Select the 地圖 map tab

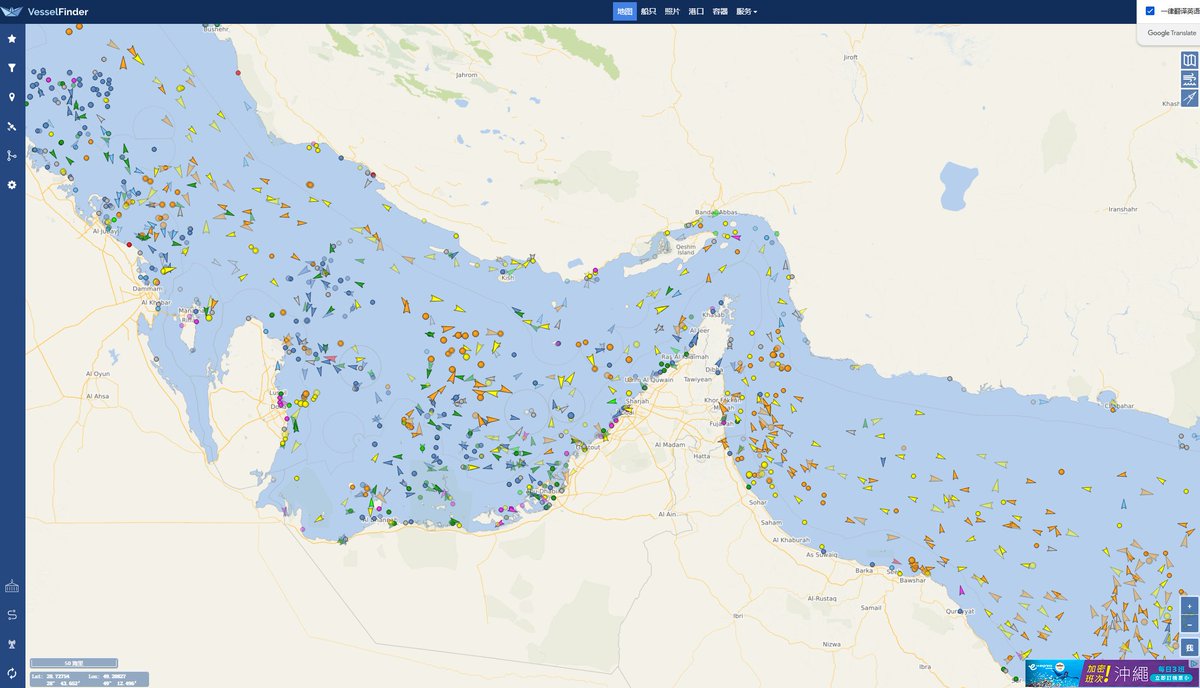625,12
